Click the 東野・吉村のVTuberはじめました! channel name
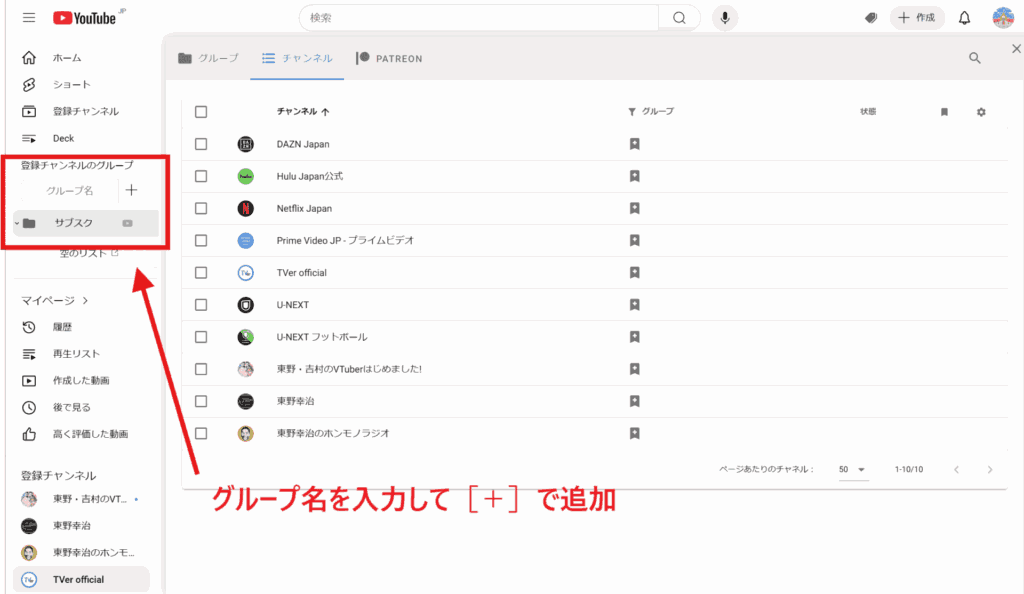This screenshot has height=594, width=1024. coord(349,369)
